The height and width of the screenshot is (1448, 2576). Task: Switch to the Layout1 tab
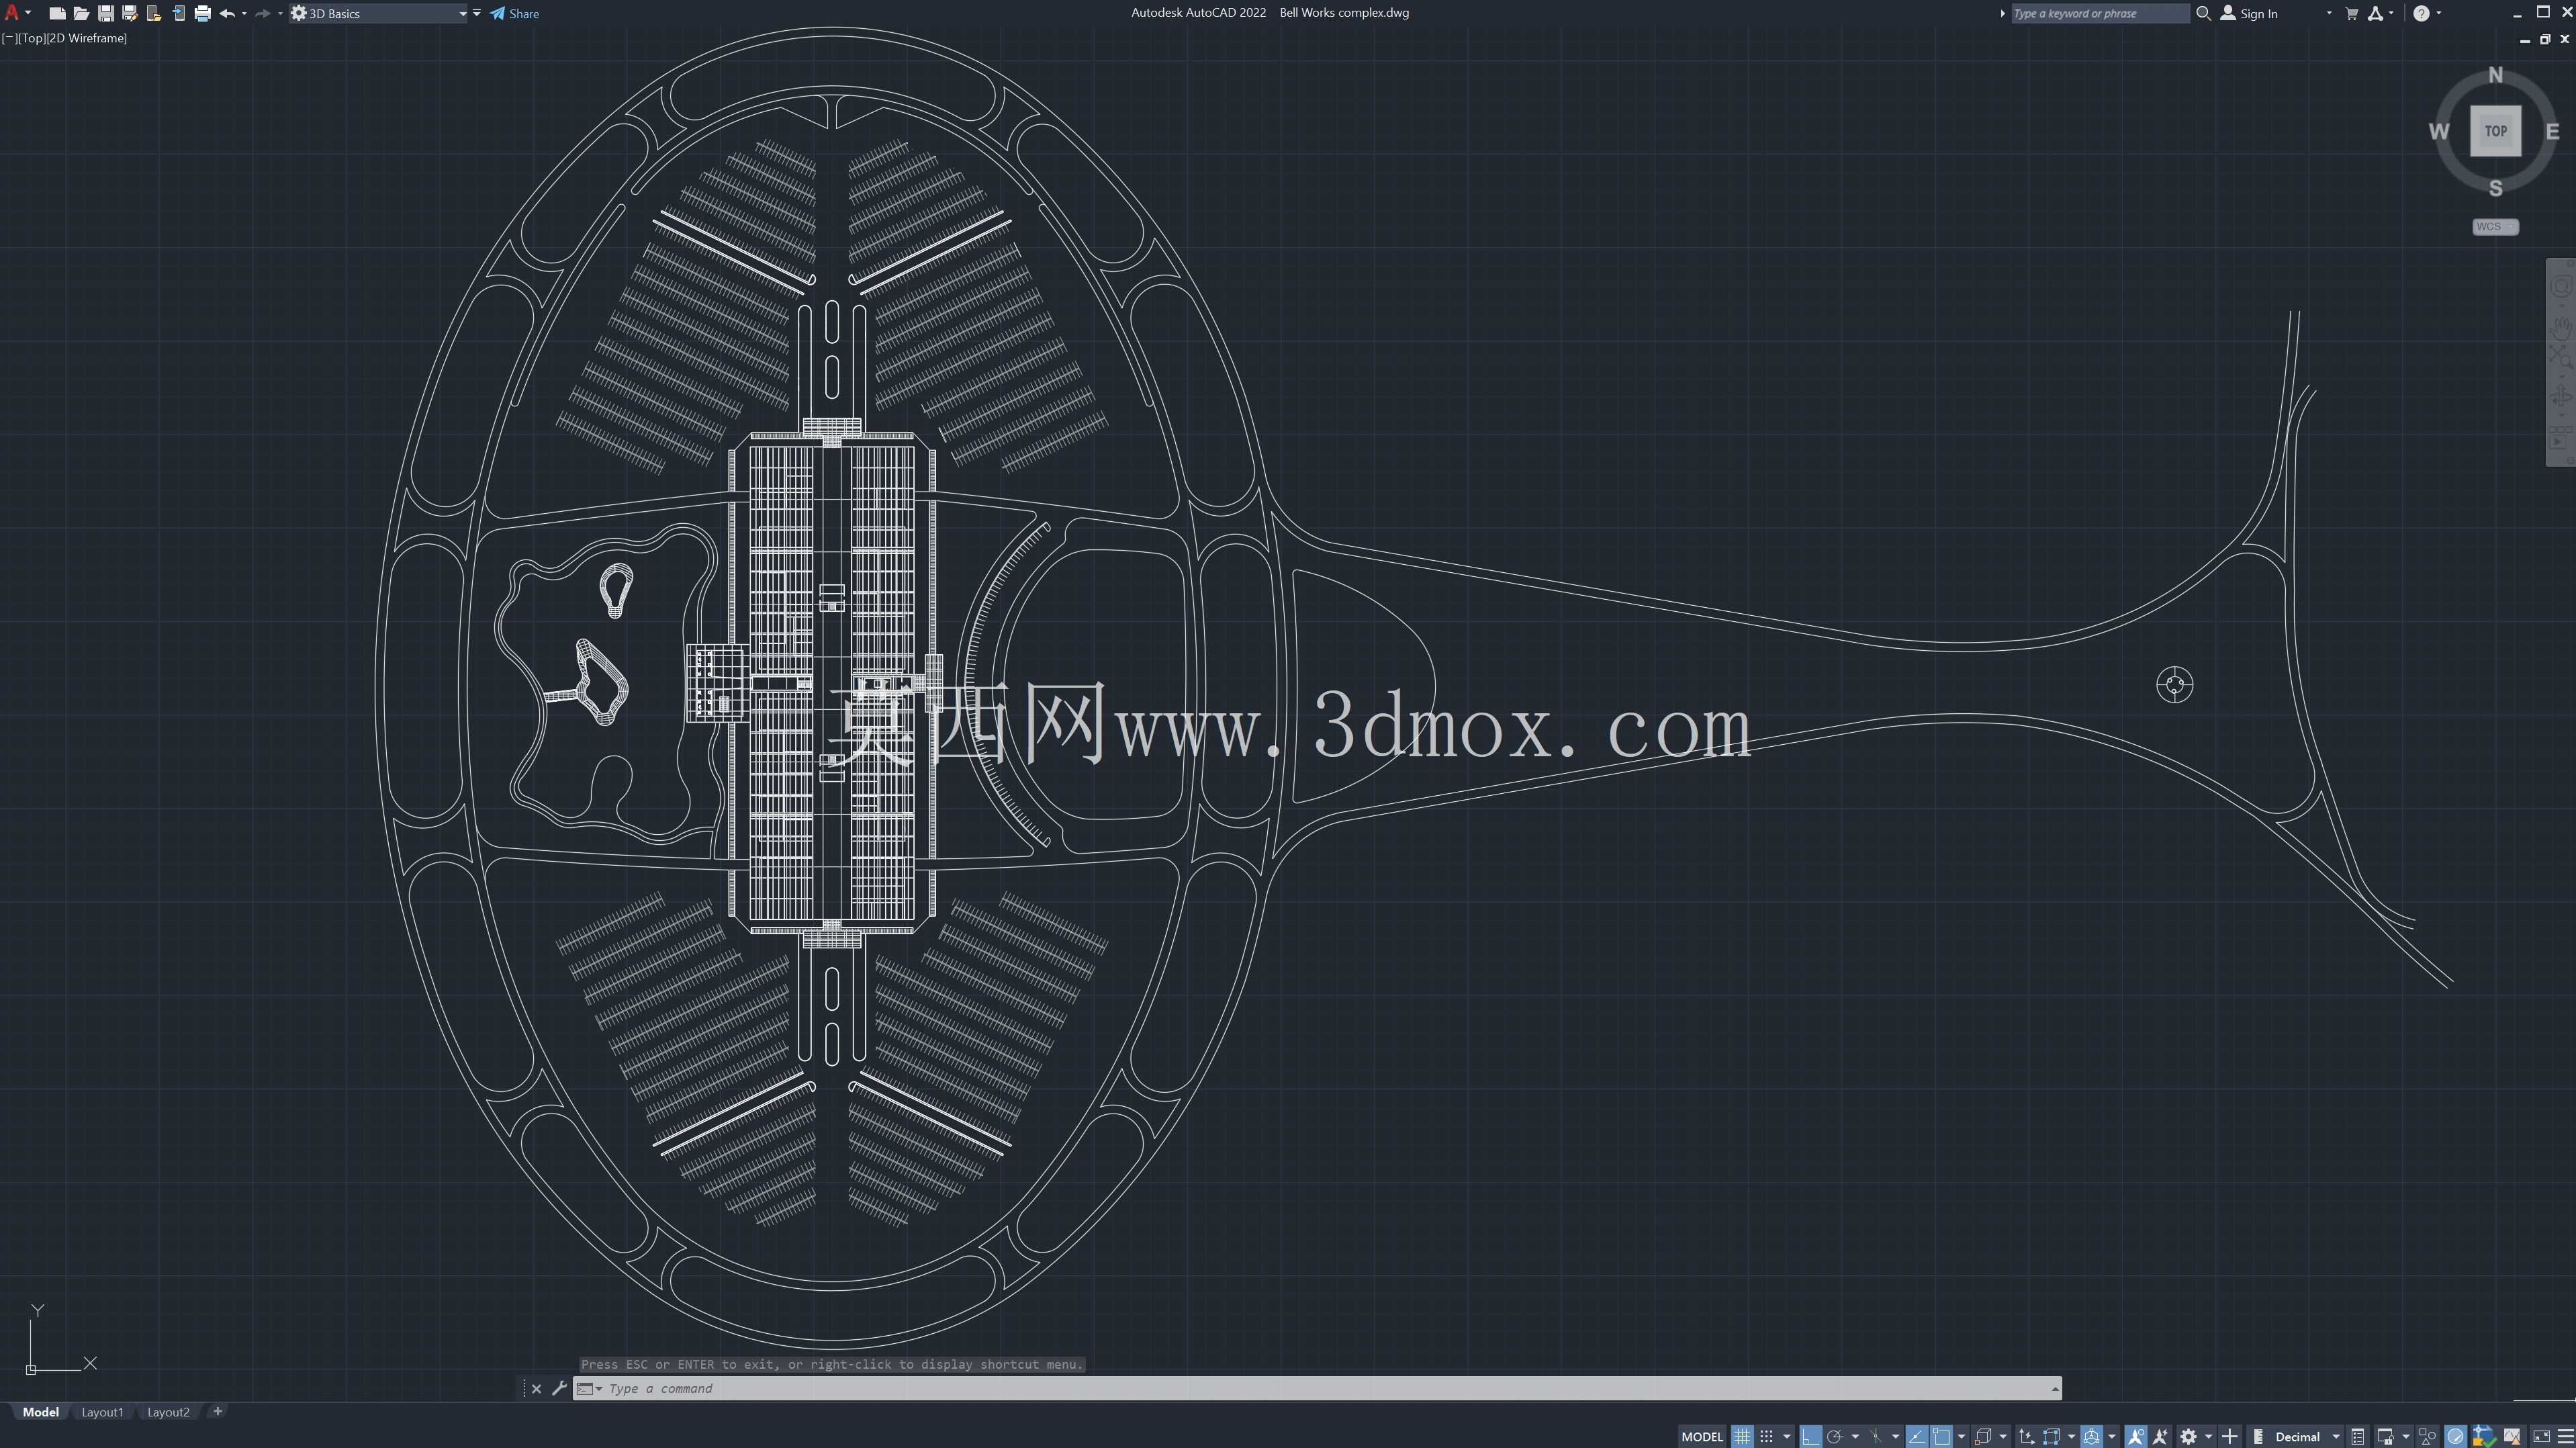coord(102,1412)
